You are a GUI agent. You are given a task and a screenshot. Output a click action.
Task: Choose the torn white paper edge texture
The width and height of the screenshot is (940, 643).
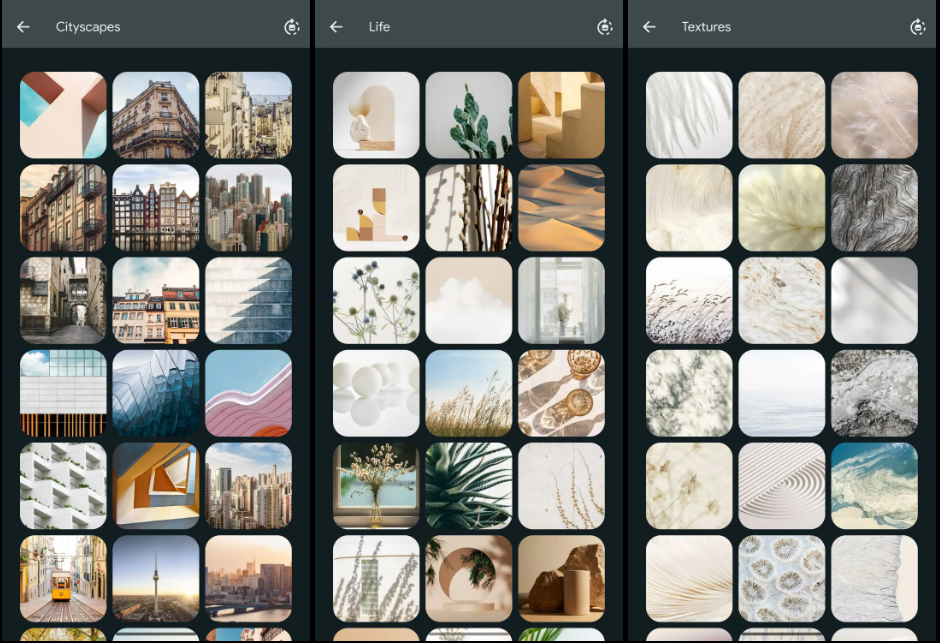pos(875,578)
